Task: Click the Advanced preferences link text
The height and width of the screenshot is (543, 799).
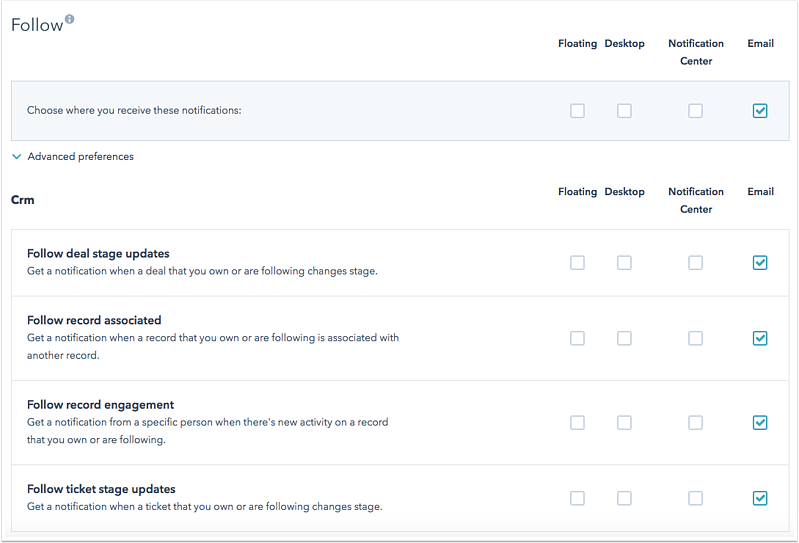Action: pyautogui.click(x=80, y=157)
